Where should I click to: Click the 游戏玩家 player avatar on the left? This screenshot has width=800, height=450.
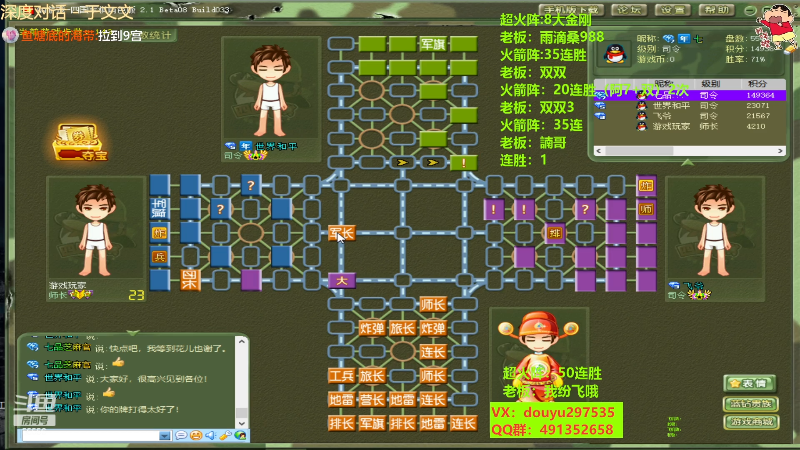[95, 231]
